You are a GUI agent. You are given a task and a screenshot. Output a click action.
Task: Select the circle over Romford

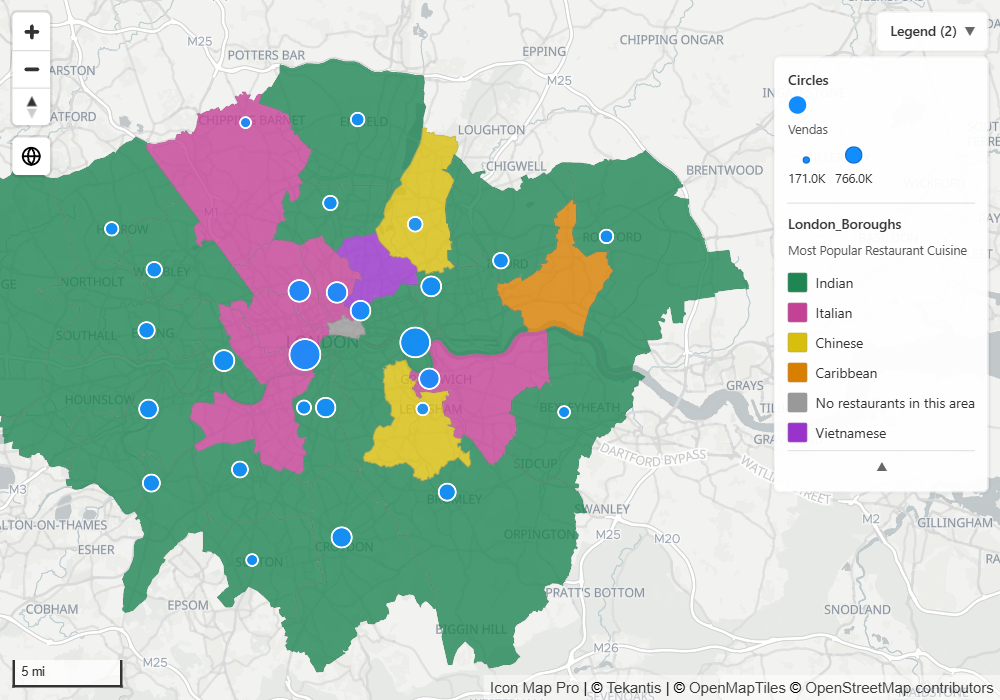pos(607,237)
